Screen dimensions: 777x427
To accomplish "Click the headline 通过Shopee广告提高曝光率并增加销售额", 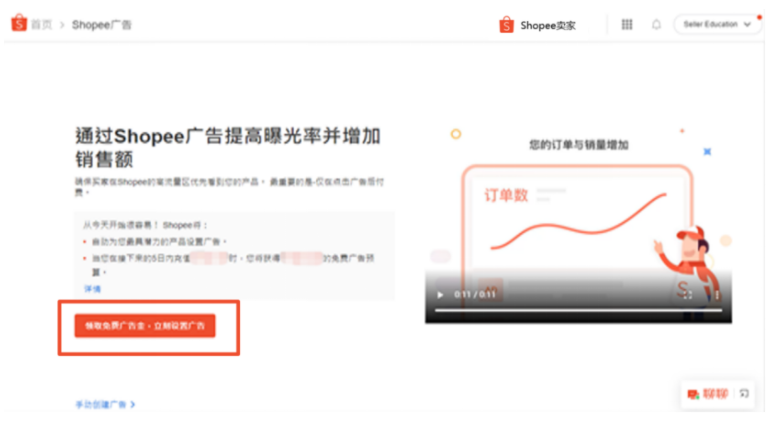I will (x=228, y=148).
